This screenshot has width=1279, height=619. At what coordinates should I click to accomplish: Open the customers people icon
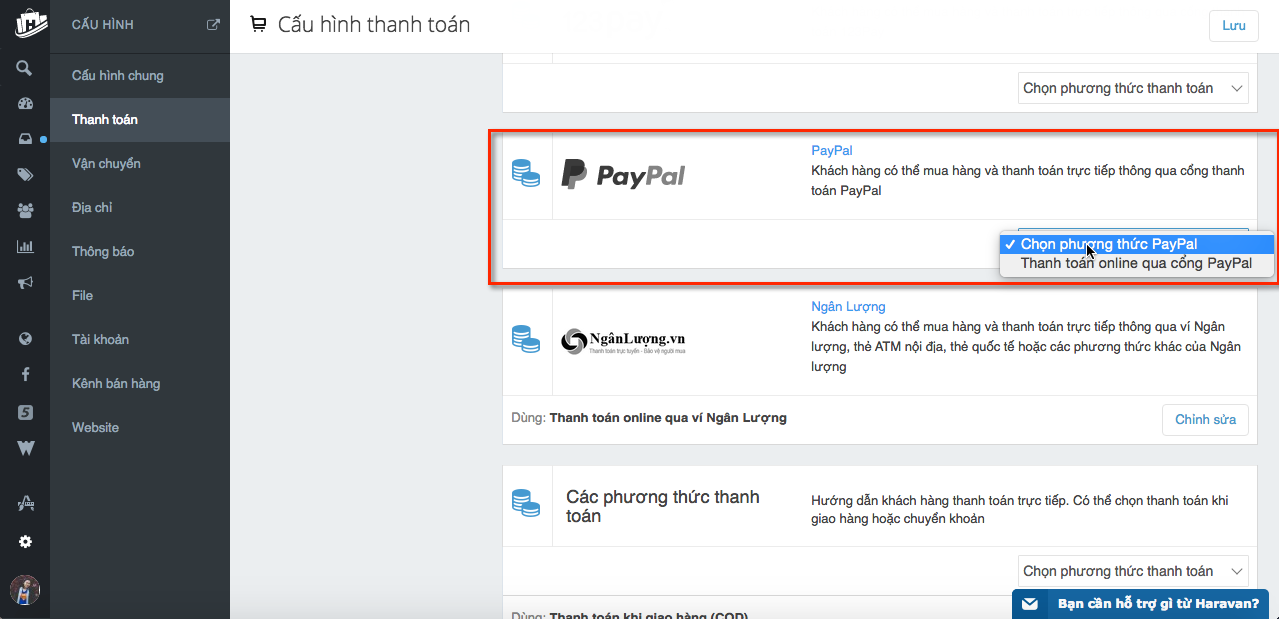pos(25,211)
